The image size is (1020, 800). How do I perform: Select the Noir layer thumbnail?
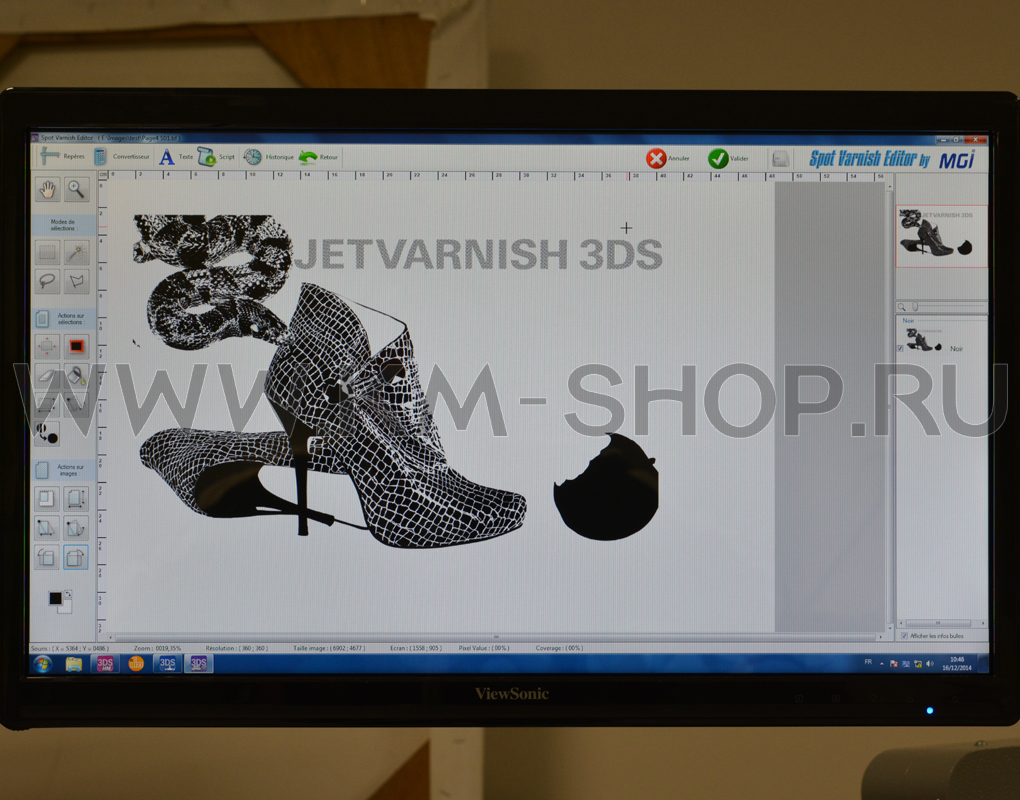(924, 340)
